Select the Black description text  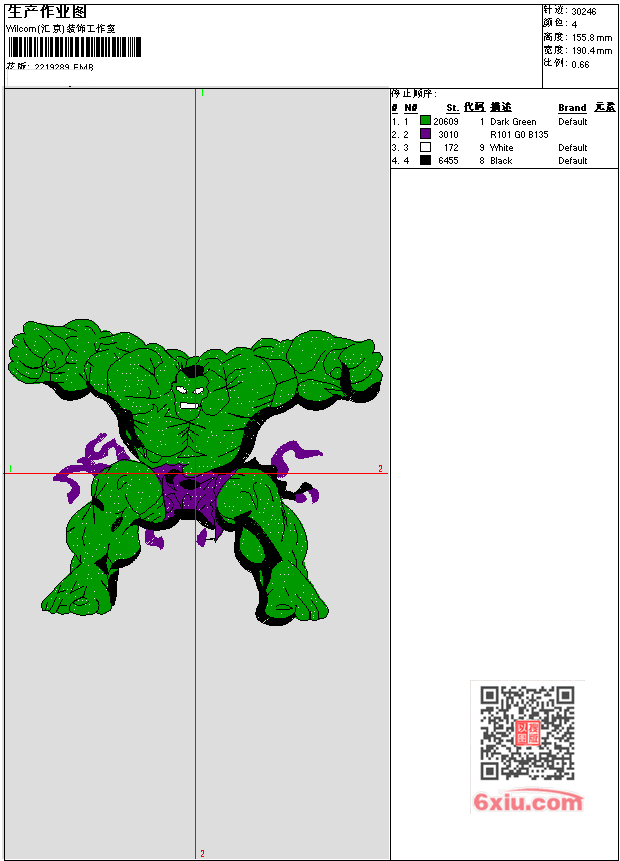coord(501,161)
